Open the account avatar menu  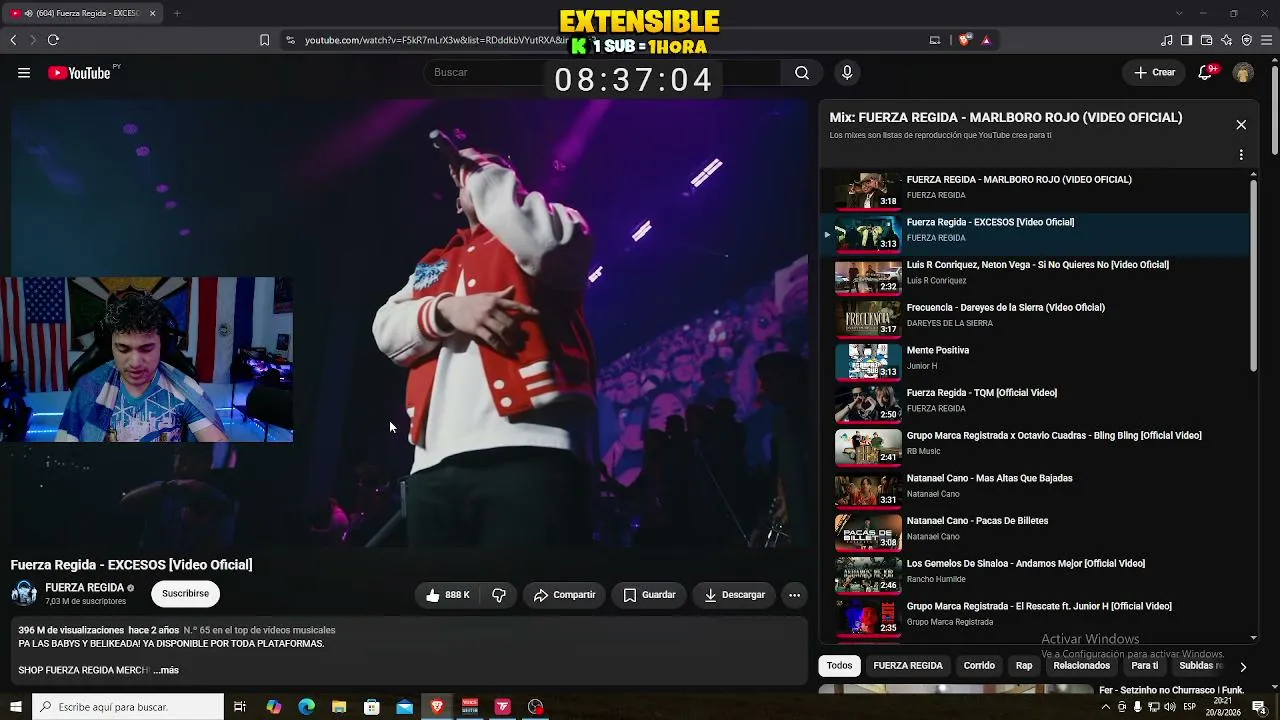(1243, 72)
